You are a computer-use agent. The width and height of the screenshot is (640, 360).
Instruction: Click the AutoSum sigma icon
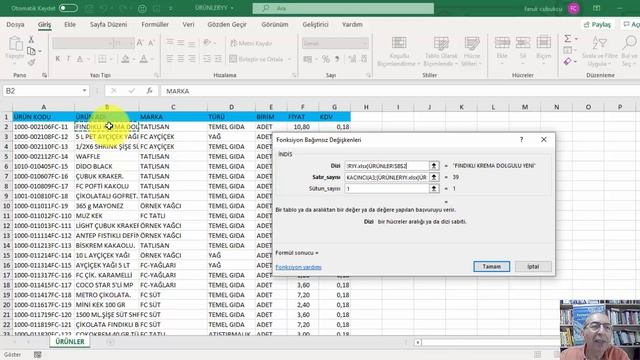[567, 39]
